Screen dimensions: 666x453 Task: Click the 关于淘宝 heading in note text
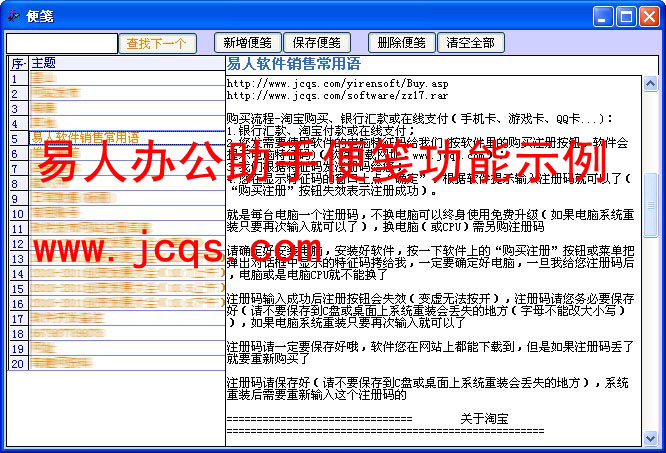484,419
